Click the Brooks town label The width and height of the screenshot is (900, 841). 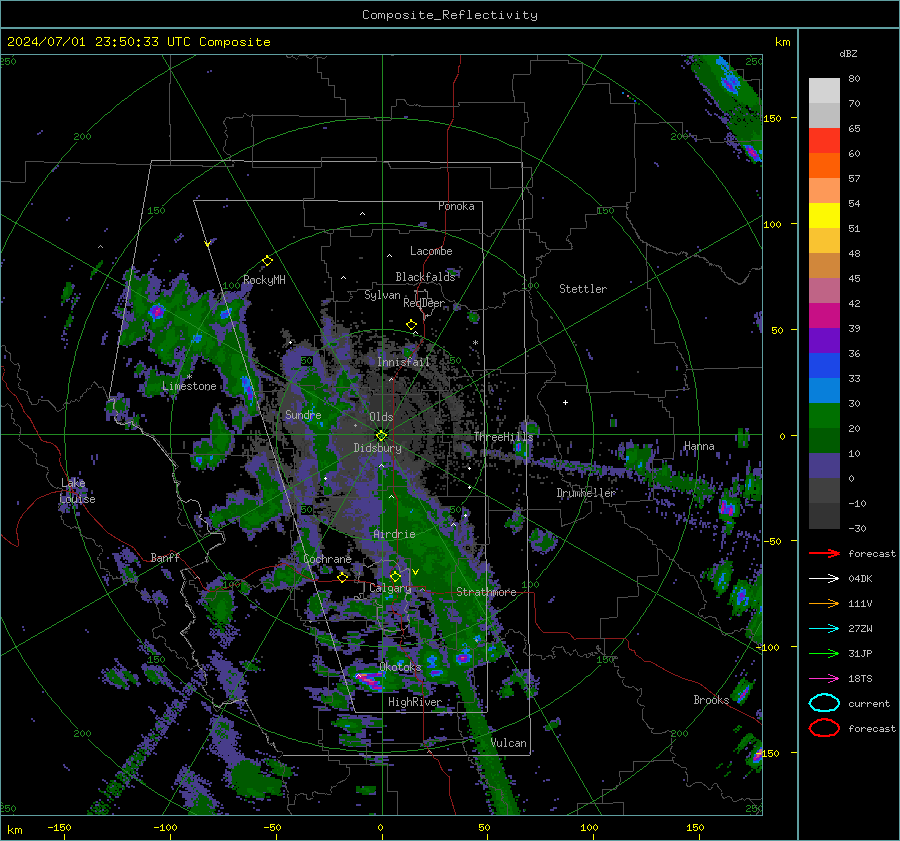point(711,700)
